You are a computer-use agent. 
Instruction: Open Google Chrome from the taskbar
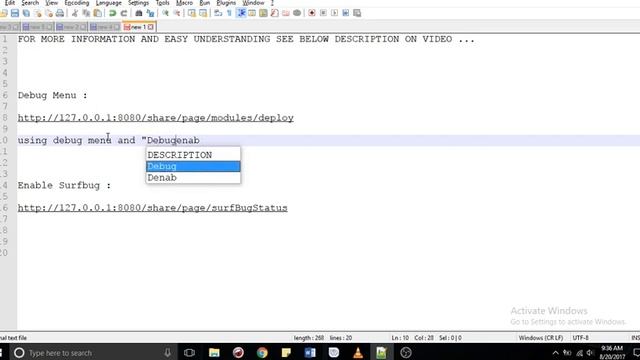pyautogui.click(x=262, y=353)
